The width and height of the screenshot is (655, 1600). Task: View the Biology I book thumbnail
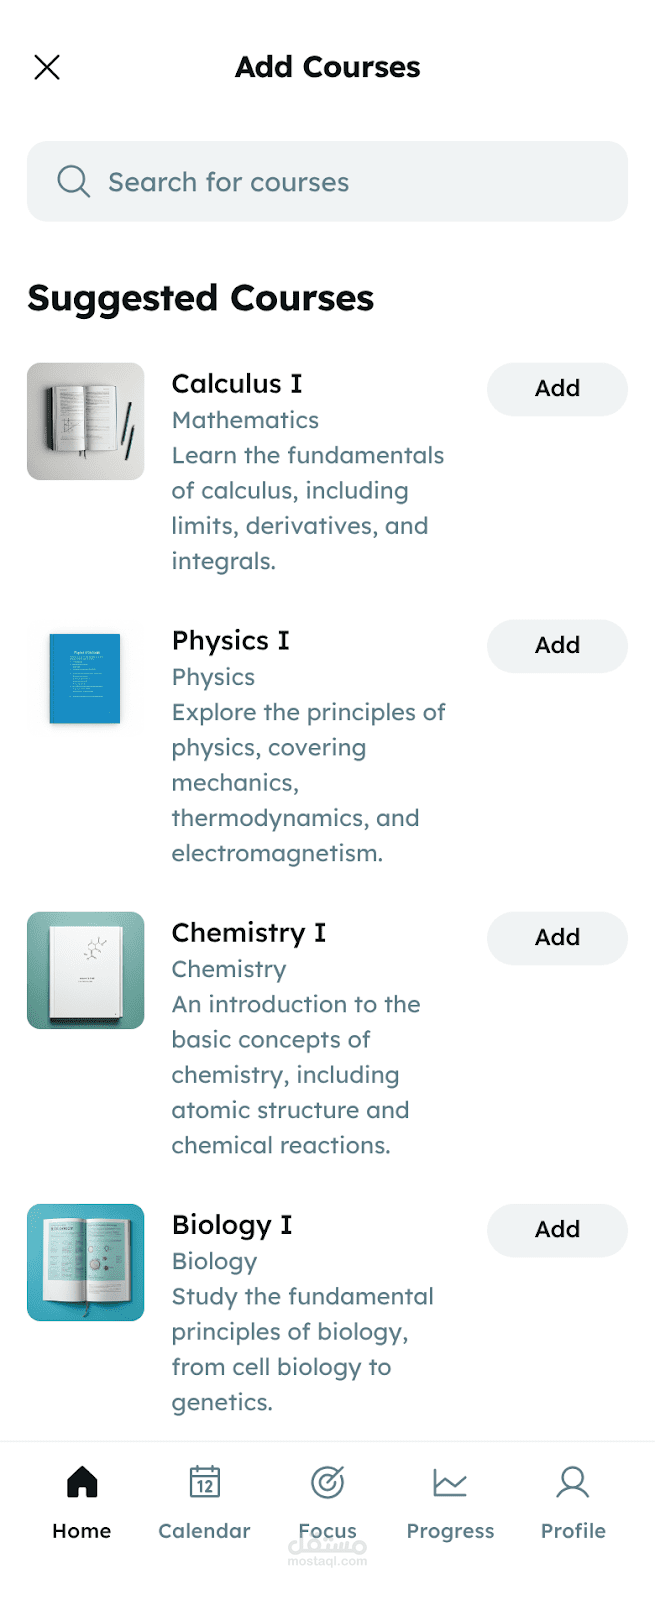86,1262
